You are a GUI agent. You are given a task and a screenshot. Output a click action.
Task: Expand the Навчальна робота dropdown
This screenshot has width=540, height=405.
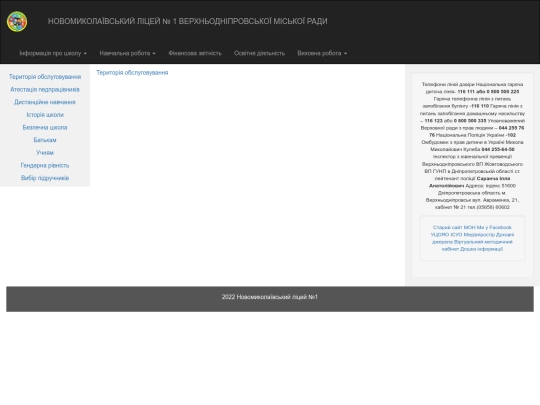(127, 53)
